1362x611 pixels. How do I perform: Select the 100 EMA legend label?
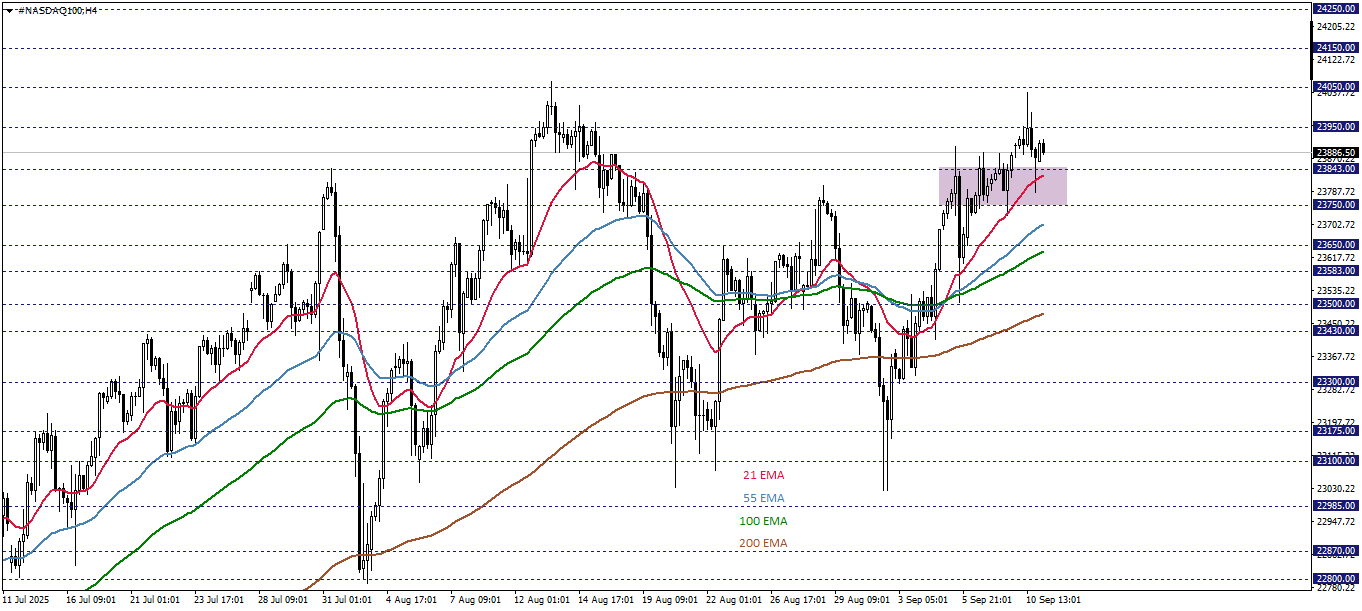pos(763,521)
